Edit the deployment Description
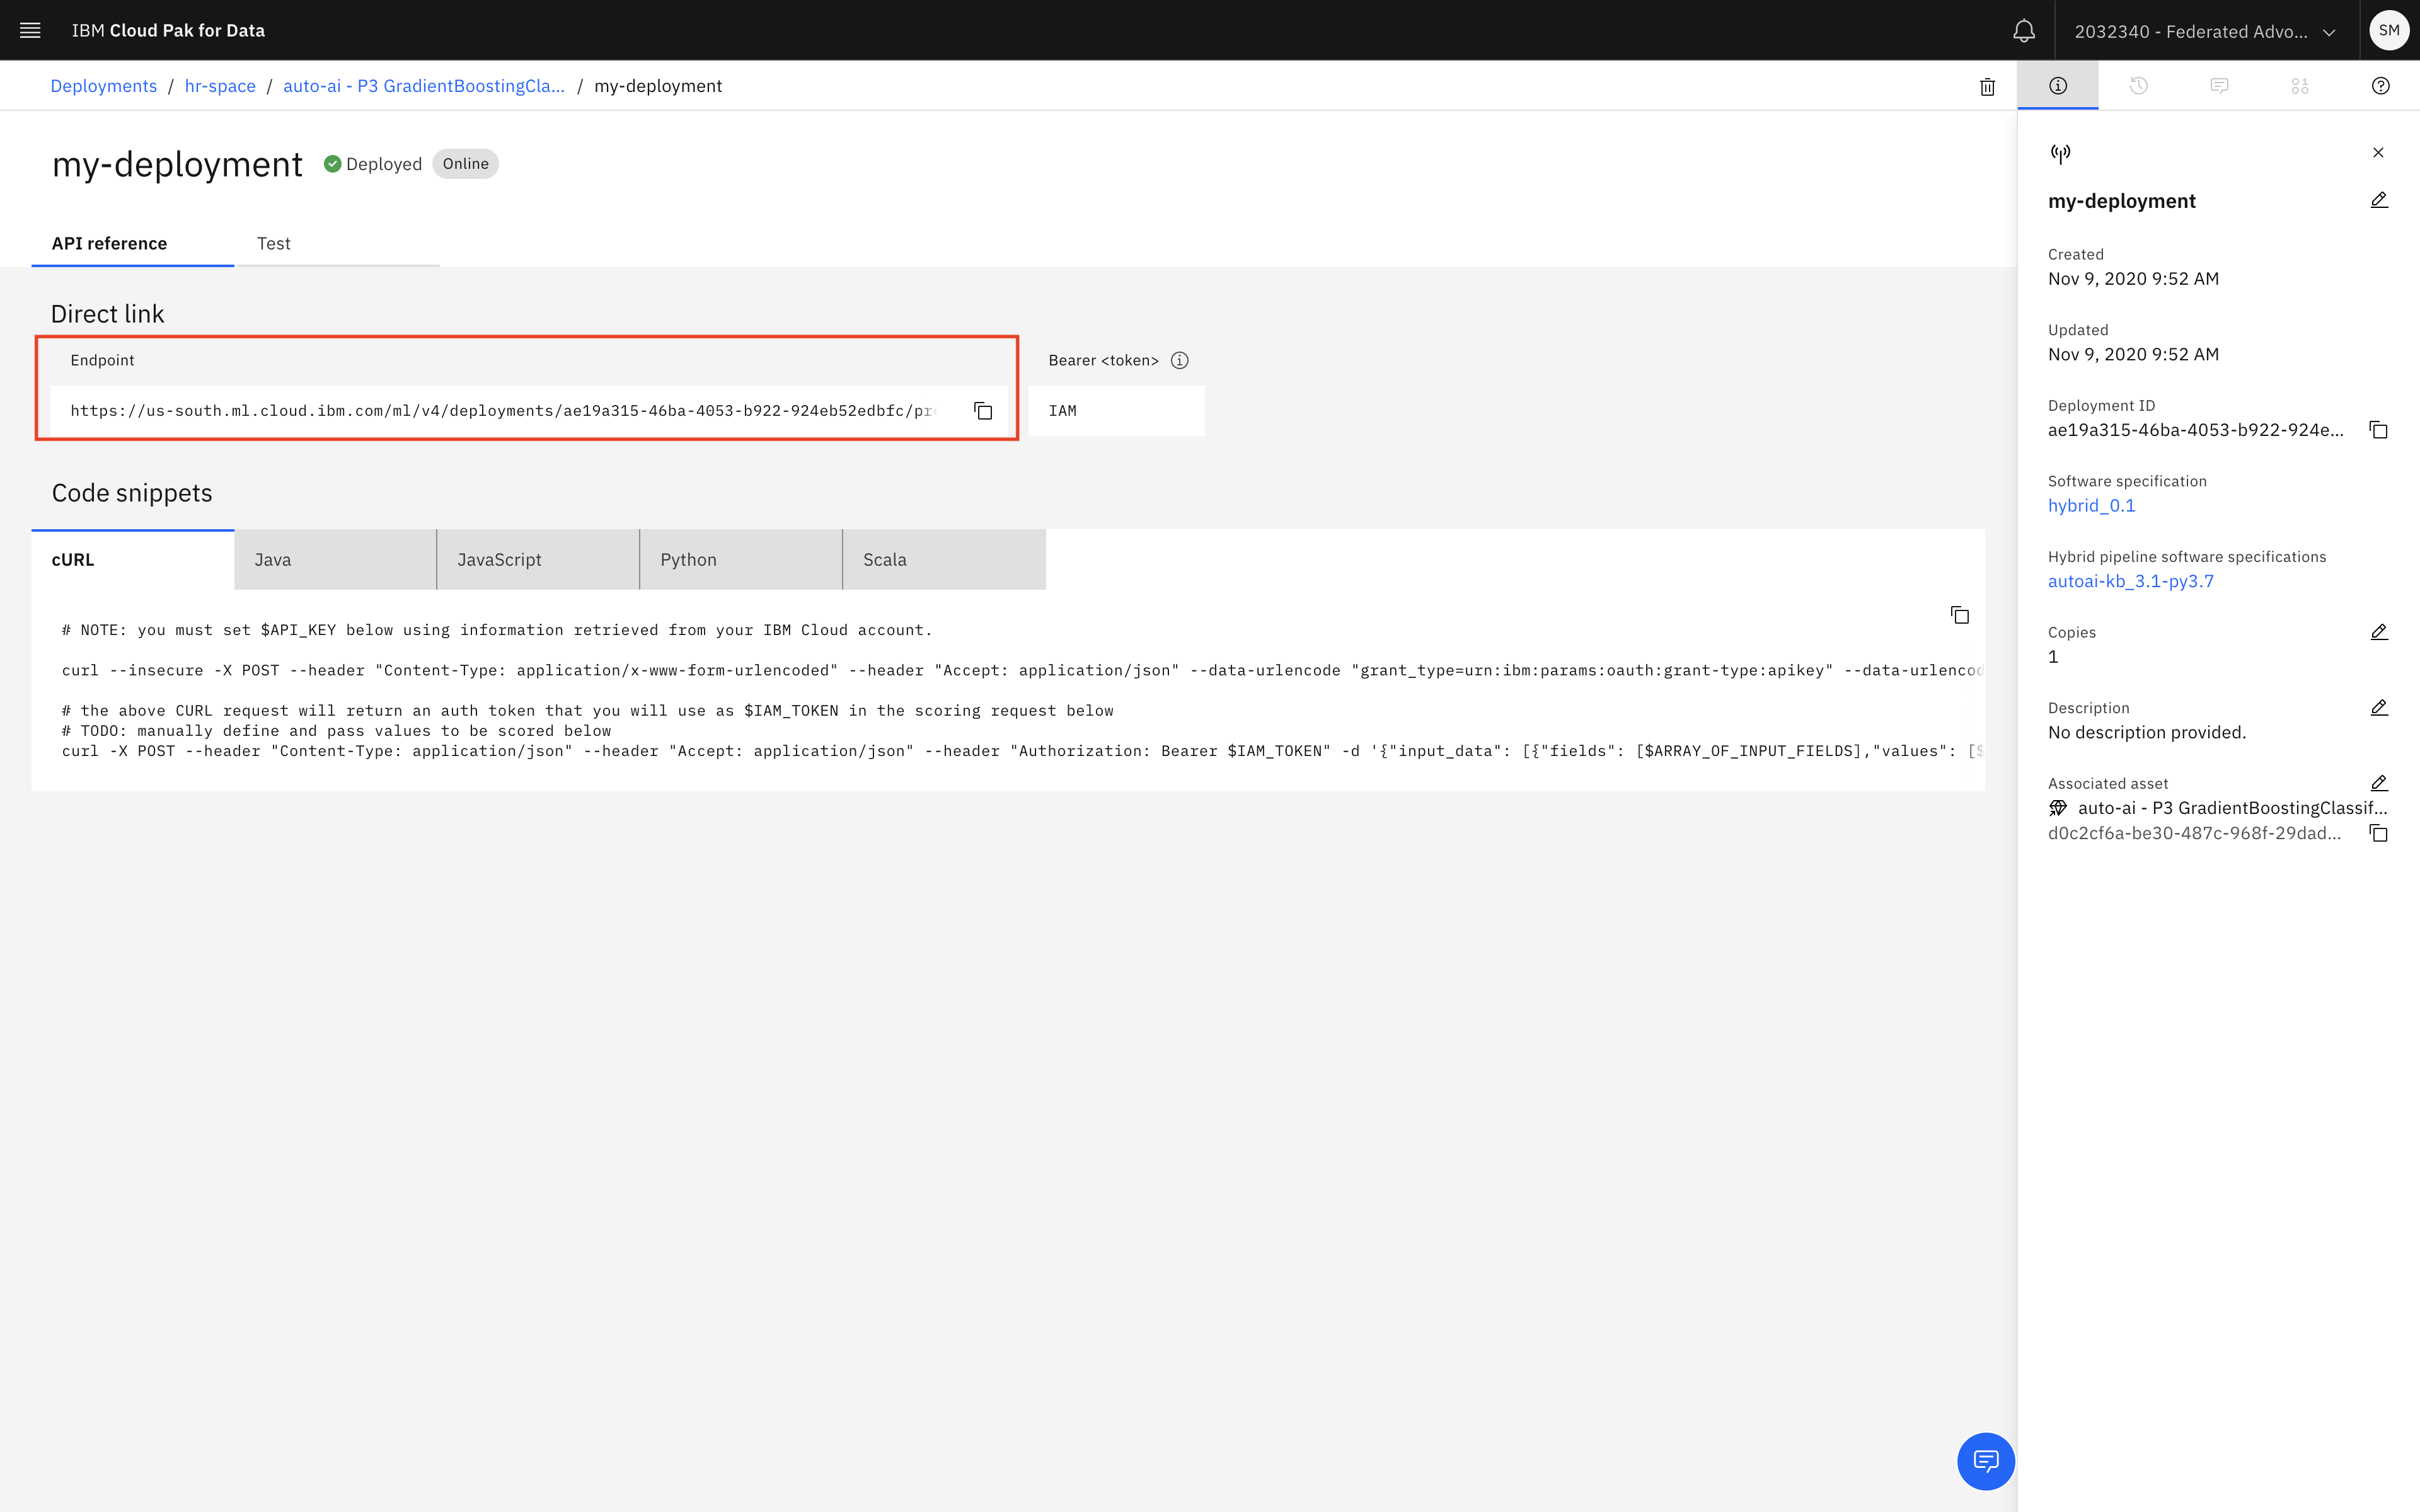The width and height of the screenshot is (2420, 1512). pos(2379,708)
